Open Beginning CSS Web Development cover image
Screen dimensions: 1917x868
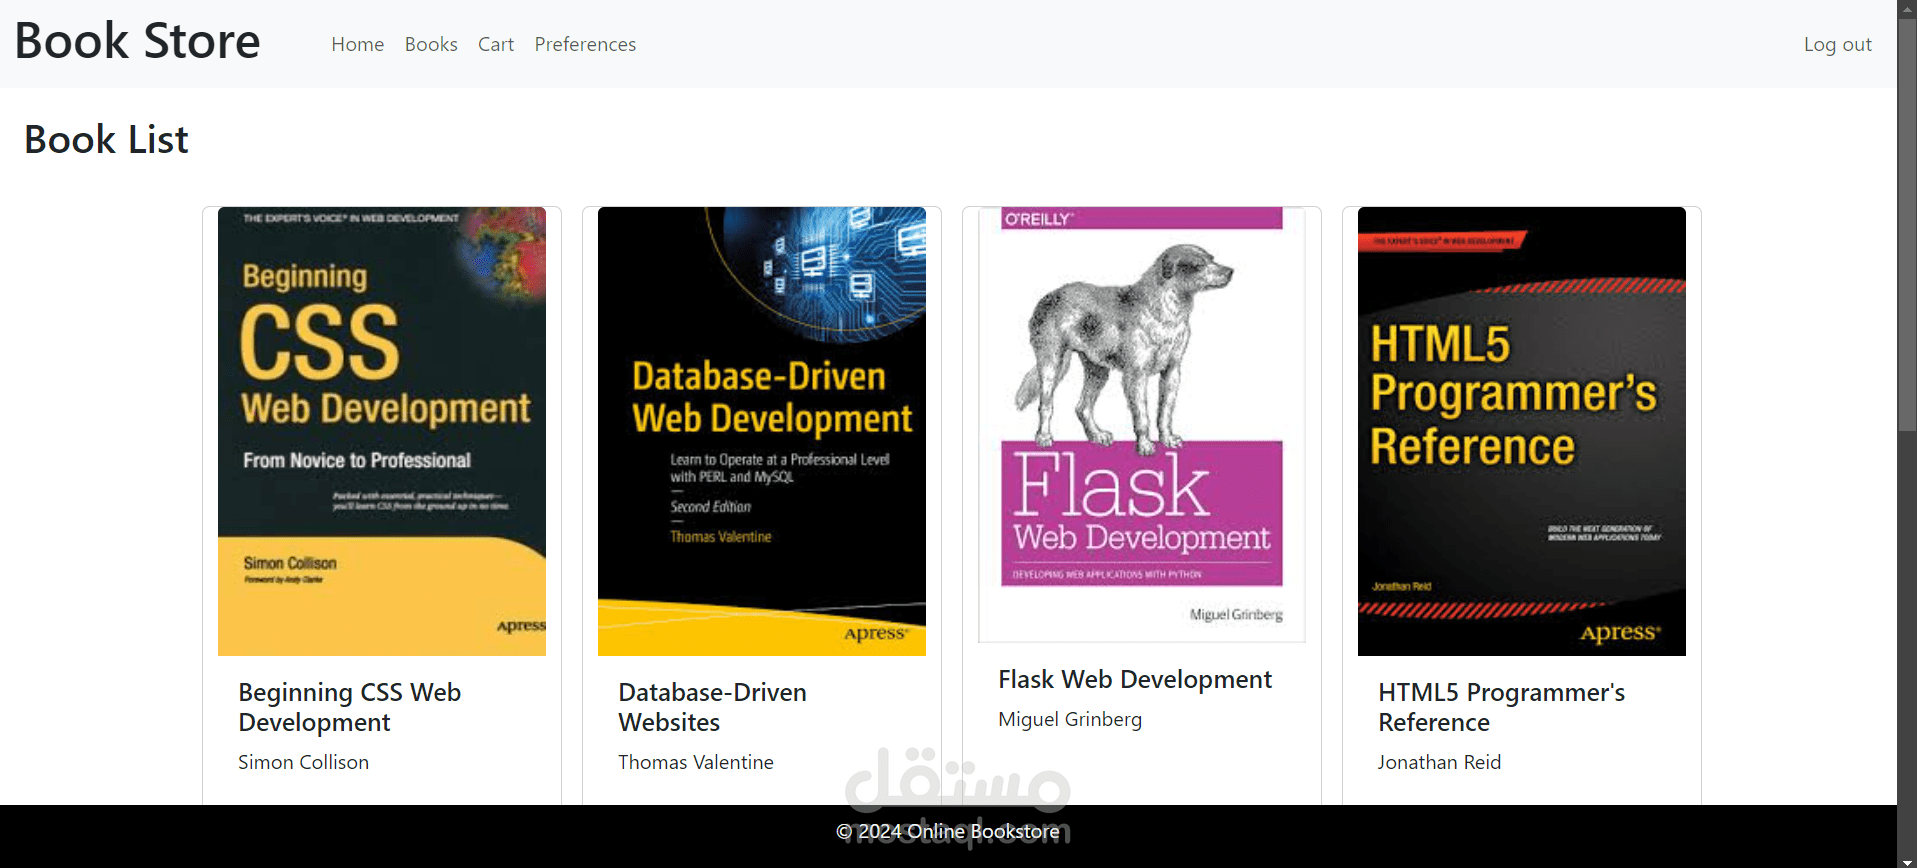(x=382, y=431)
